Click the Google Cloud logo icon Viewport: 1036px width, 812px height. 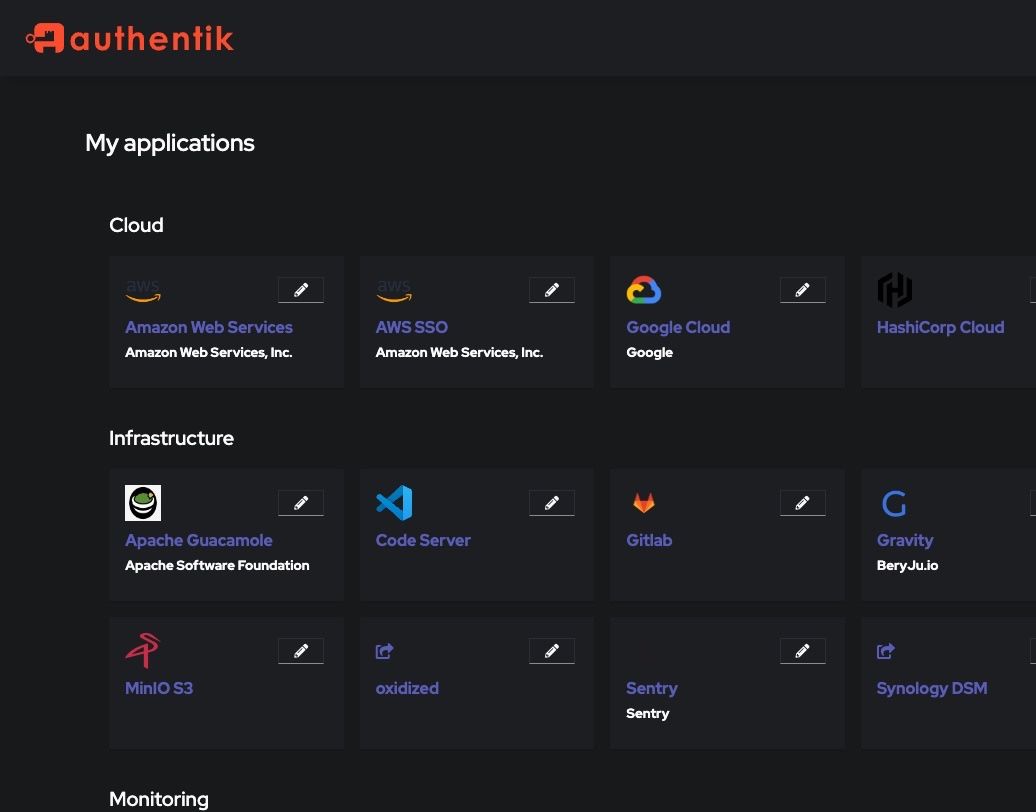[644, 290]
